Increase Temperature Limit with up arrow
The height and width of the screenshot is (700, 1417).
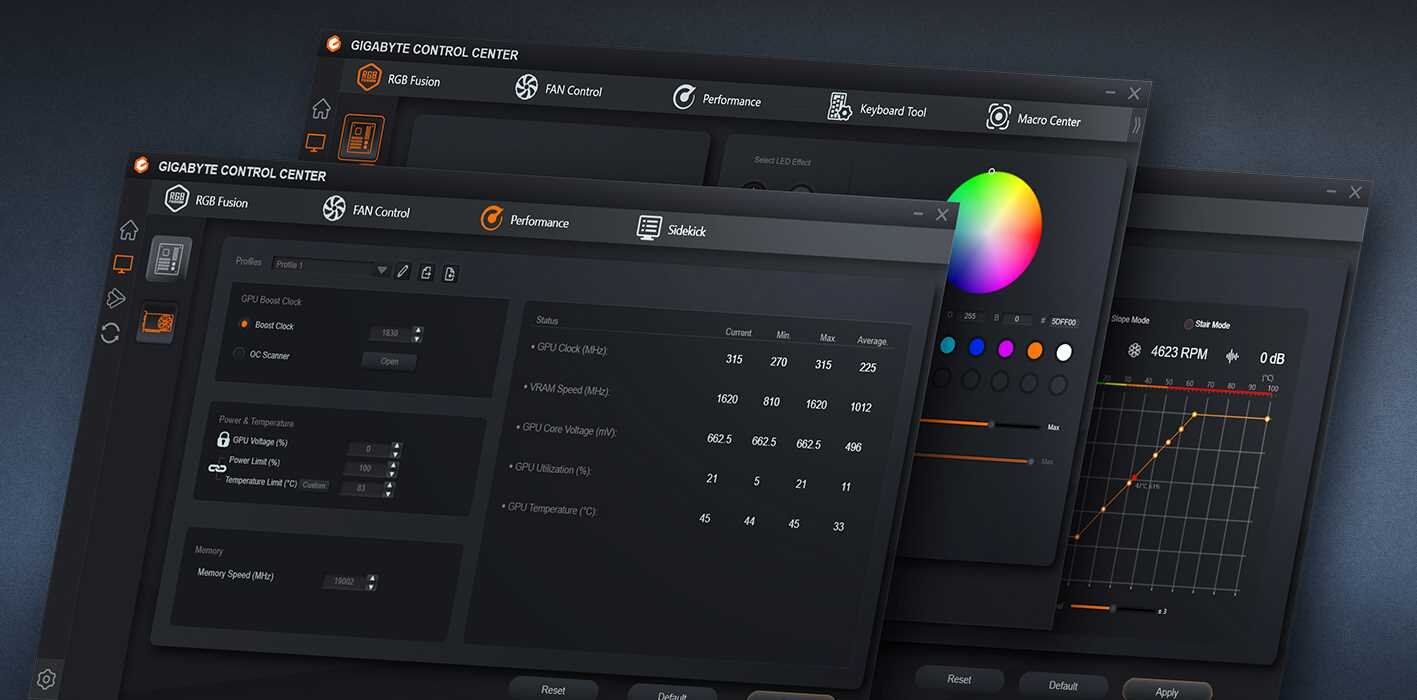(x=389, y=485)
